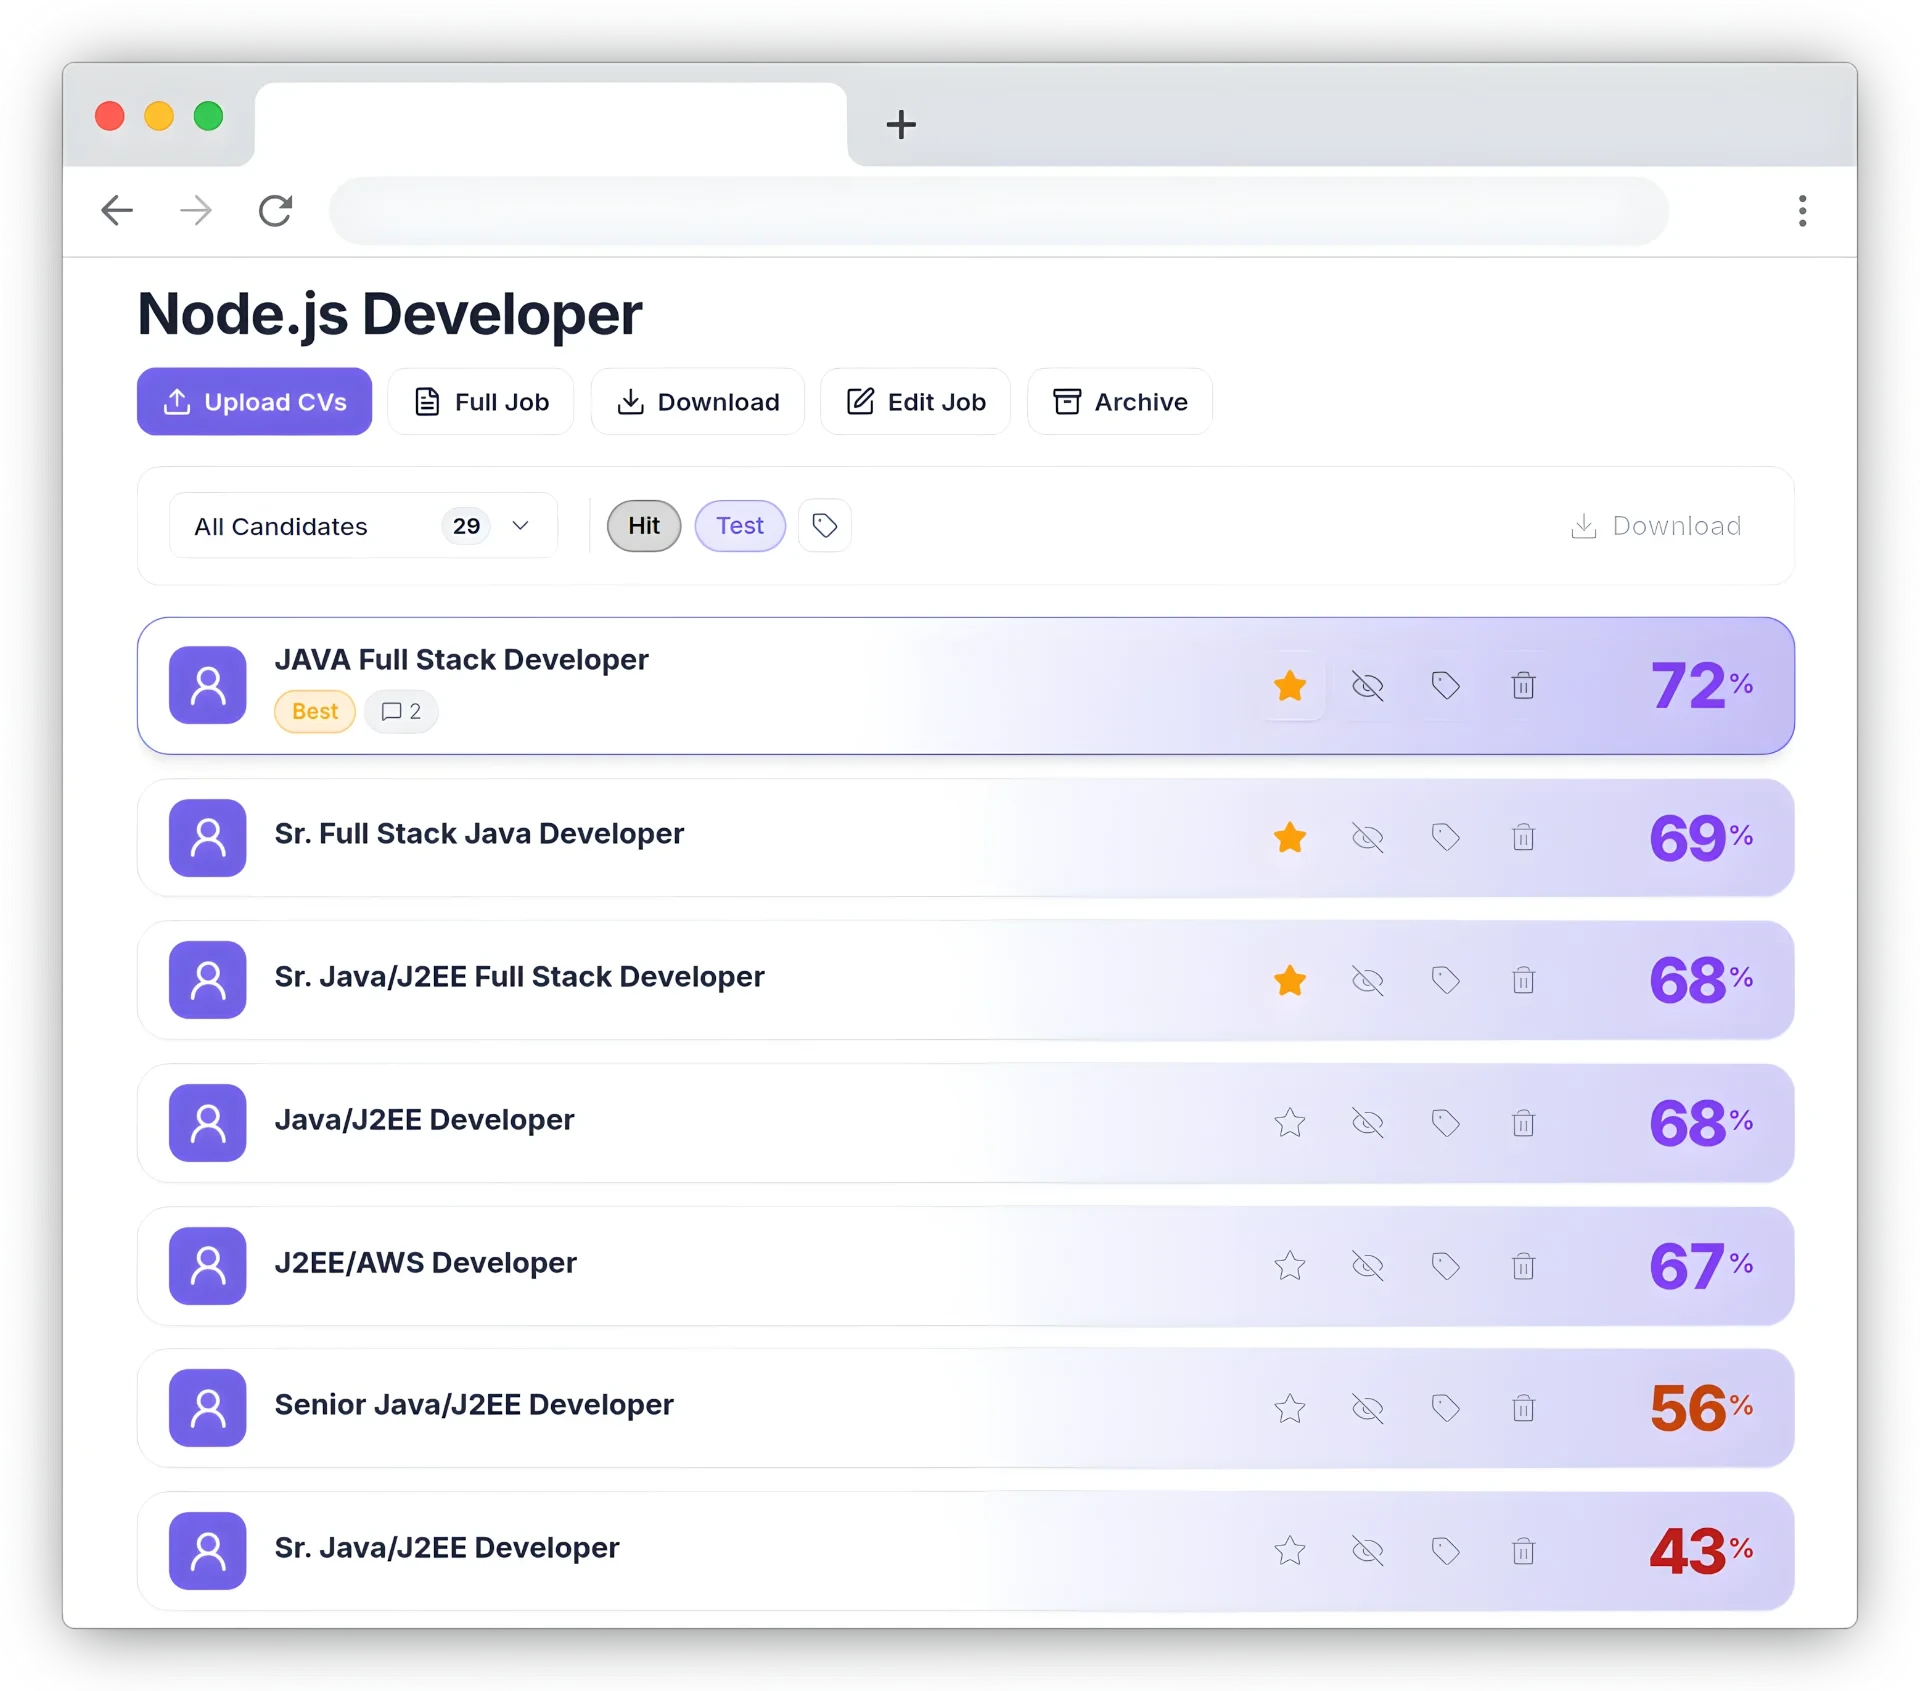Open comments badge showing 2

[401, 712]
